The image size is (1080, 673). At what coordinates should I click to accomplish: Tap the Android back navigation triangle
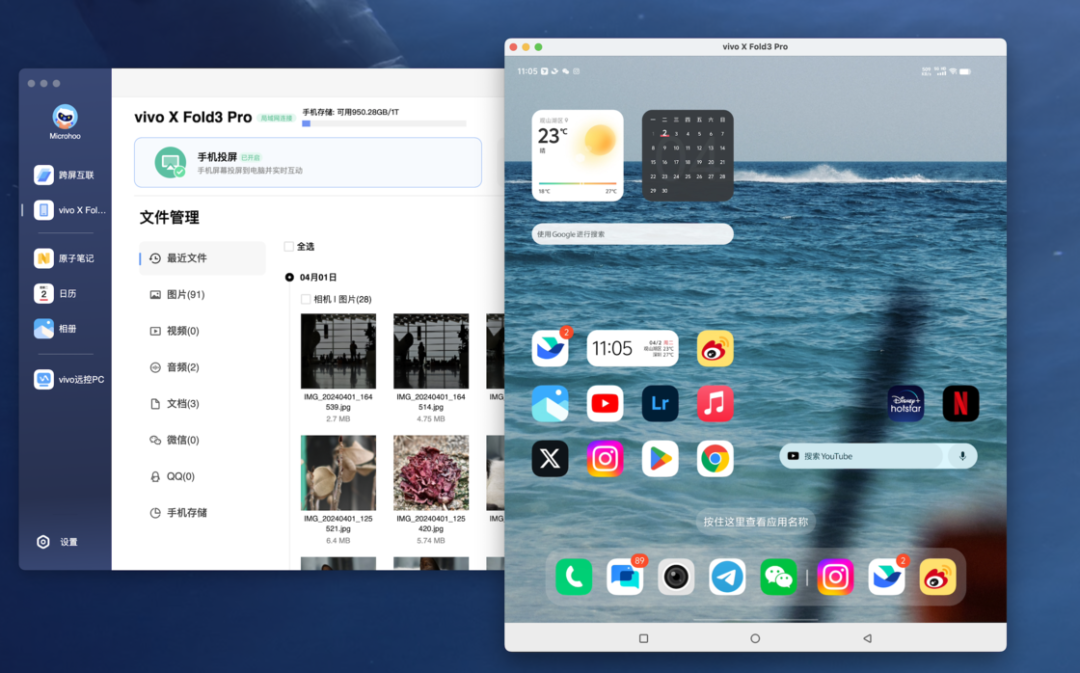coord(867,639)
